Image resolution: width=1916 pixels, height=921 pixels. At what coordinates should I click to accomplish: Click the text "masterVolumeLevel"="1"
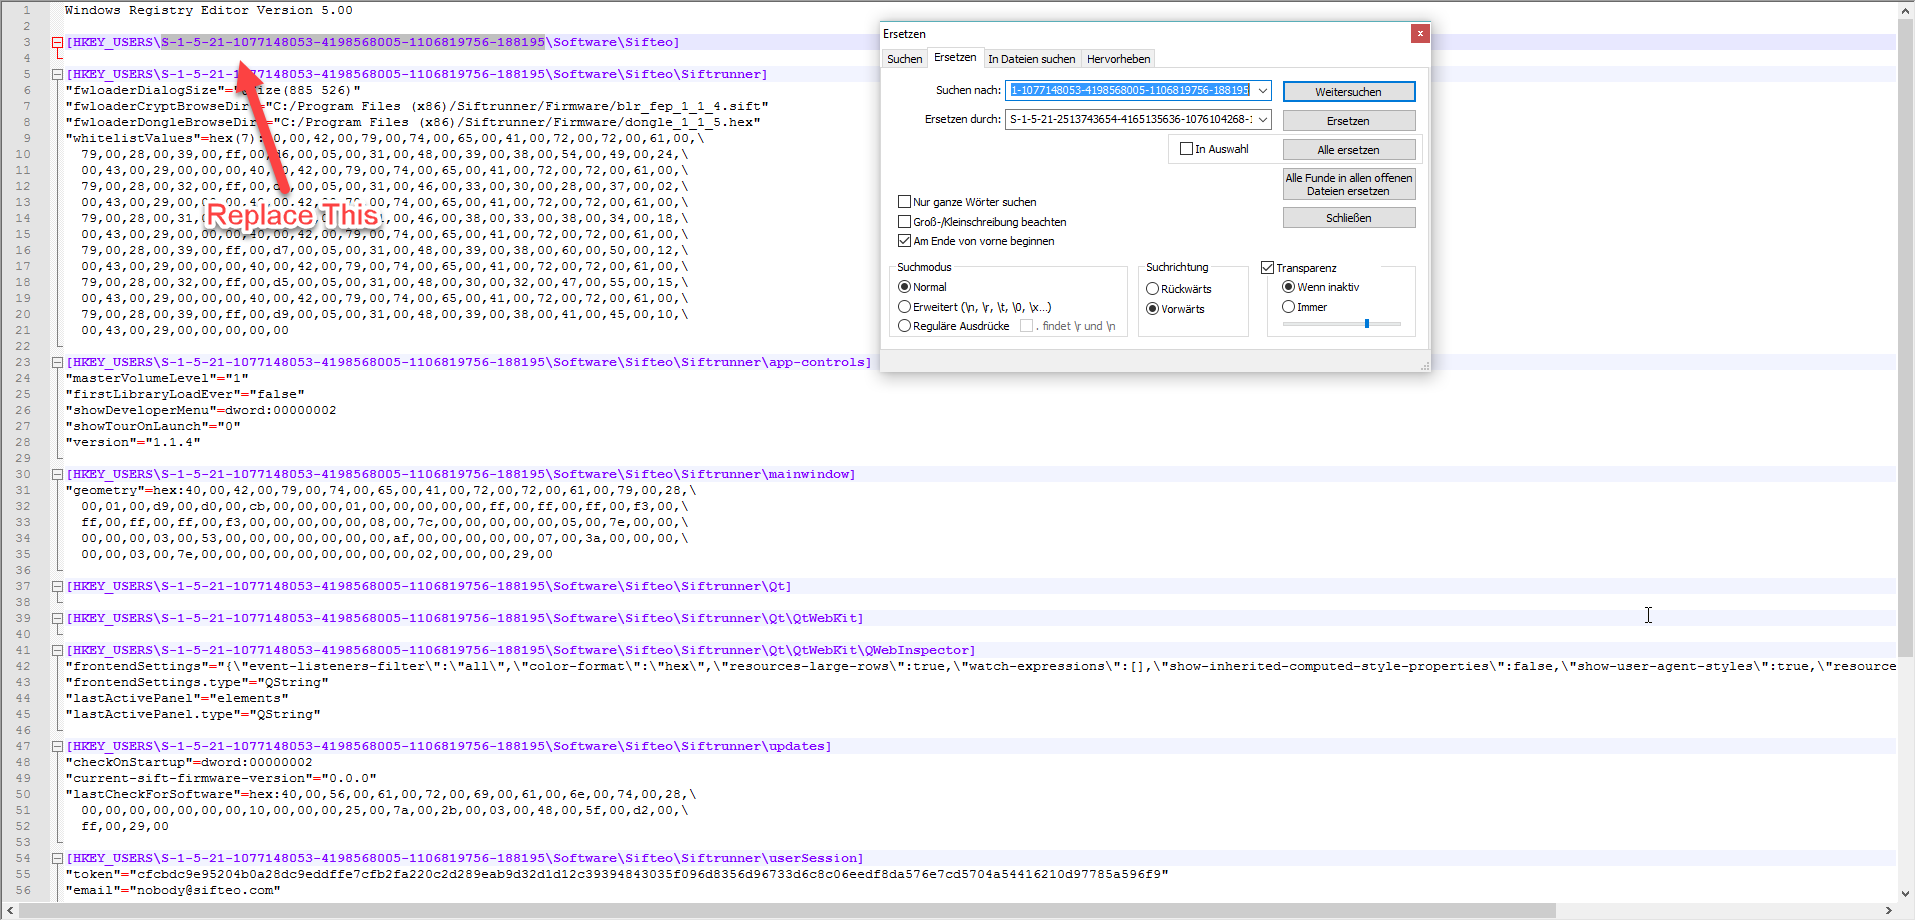(157, 378)
